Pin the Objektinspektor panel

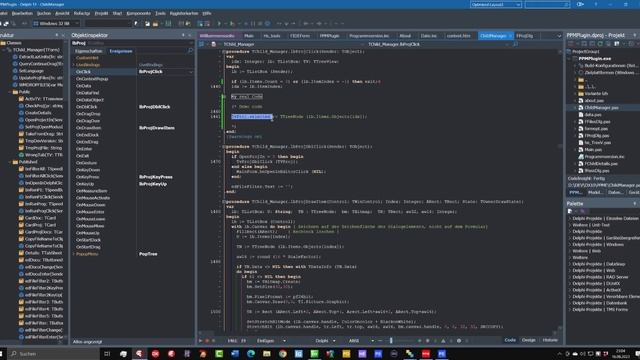(183, 36)
